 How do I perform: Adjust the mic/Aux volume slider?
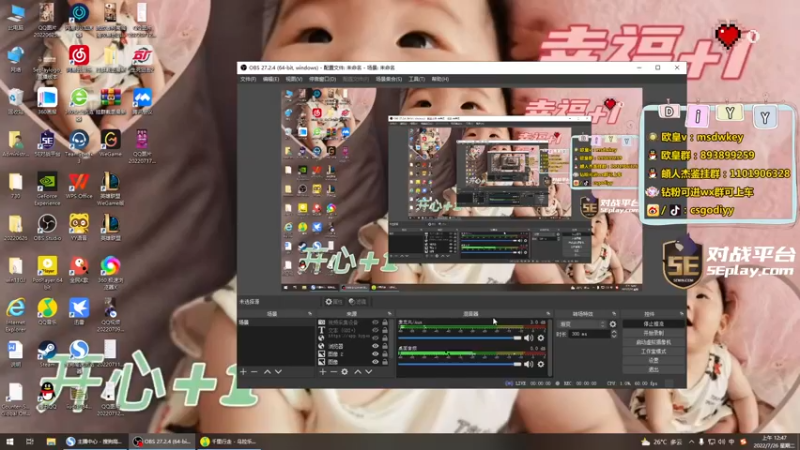(x=460, y=338)
